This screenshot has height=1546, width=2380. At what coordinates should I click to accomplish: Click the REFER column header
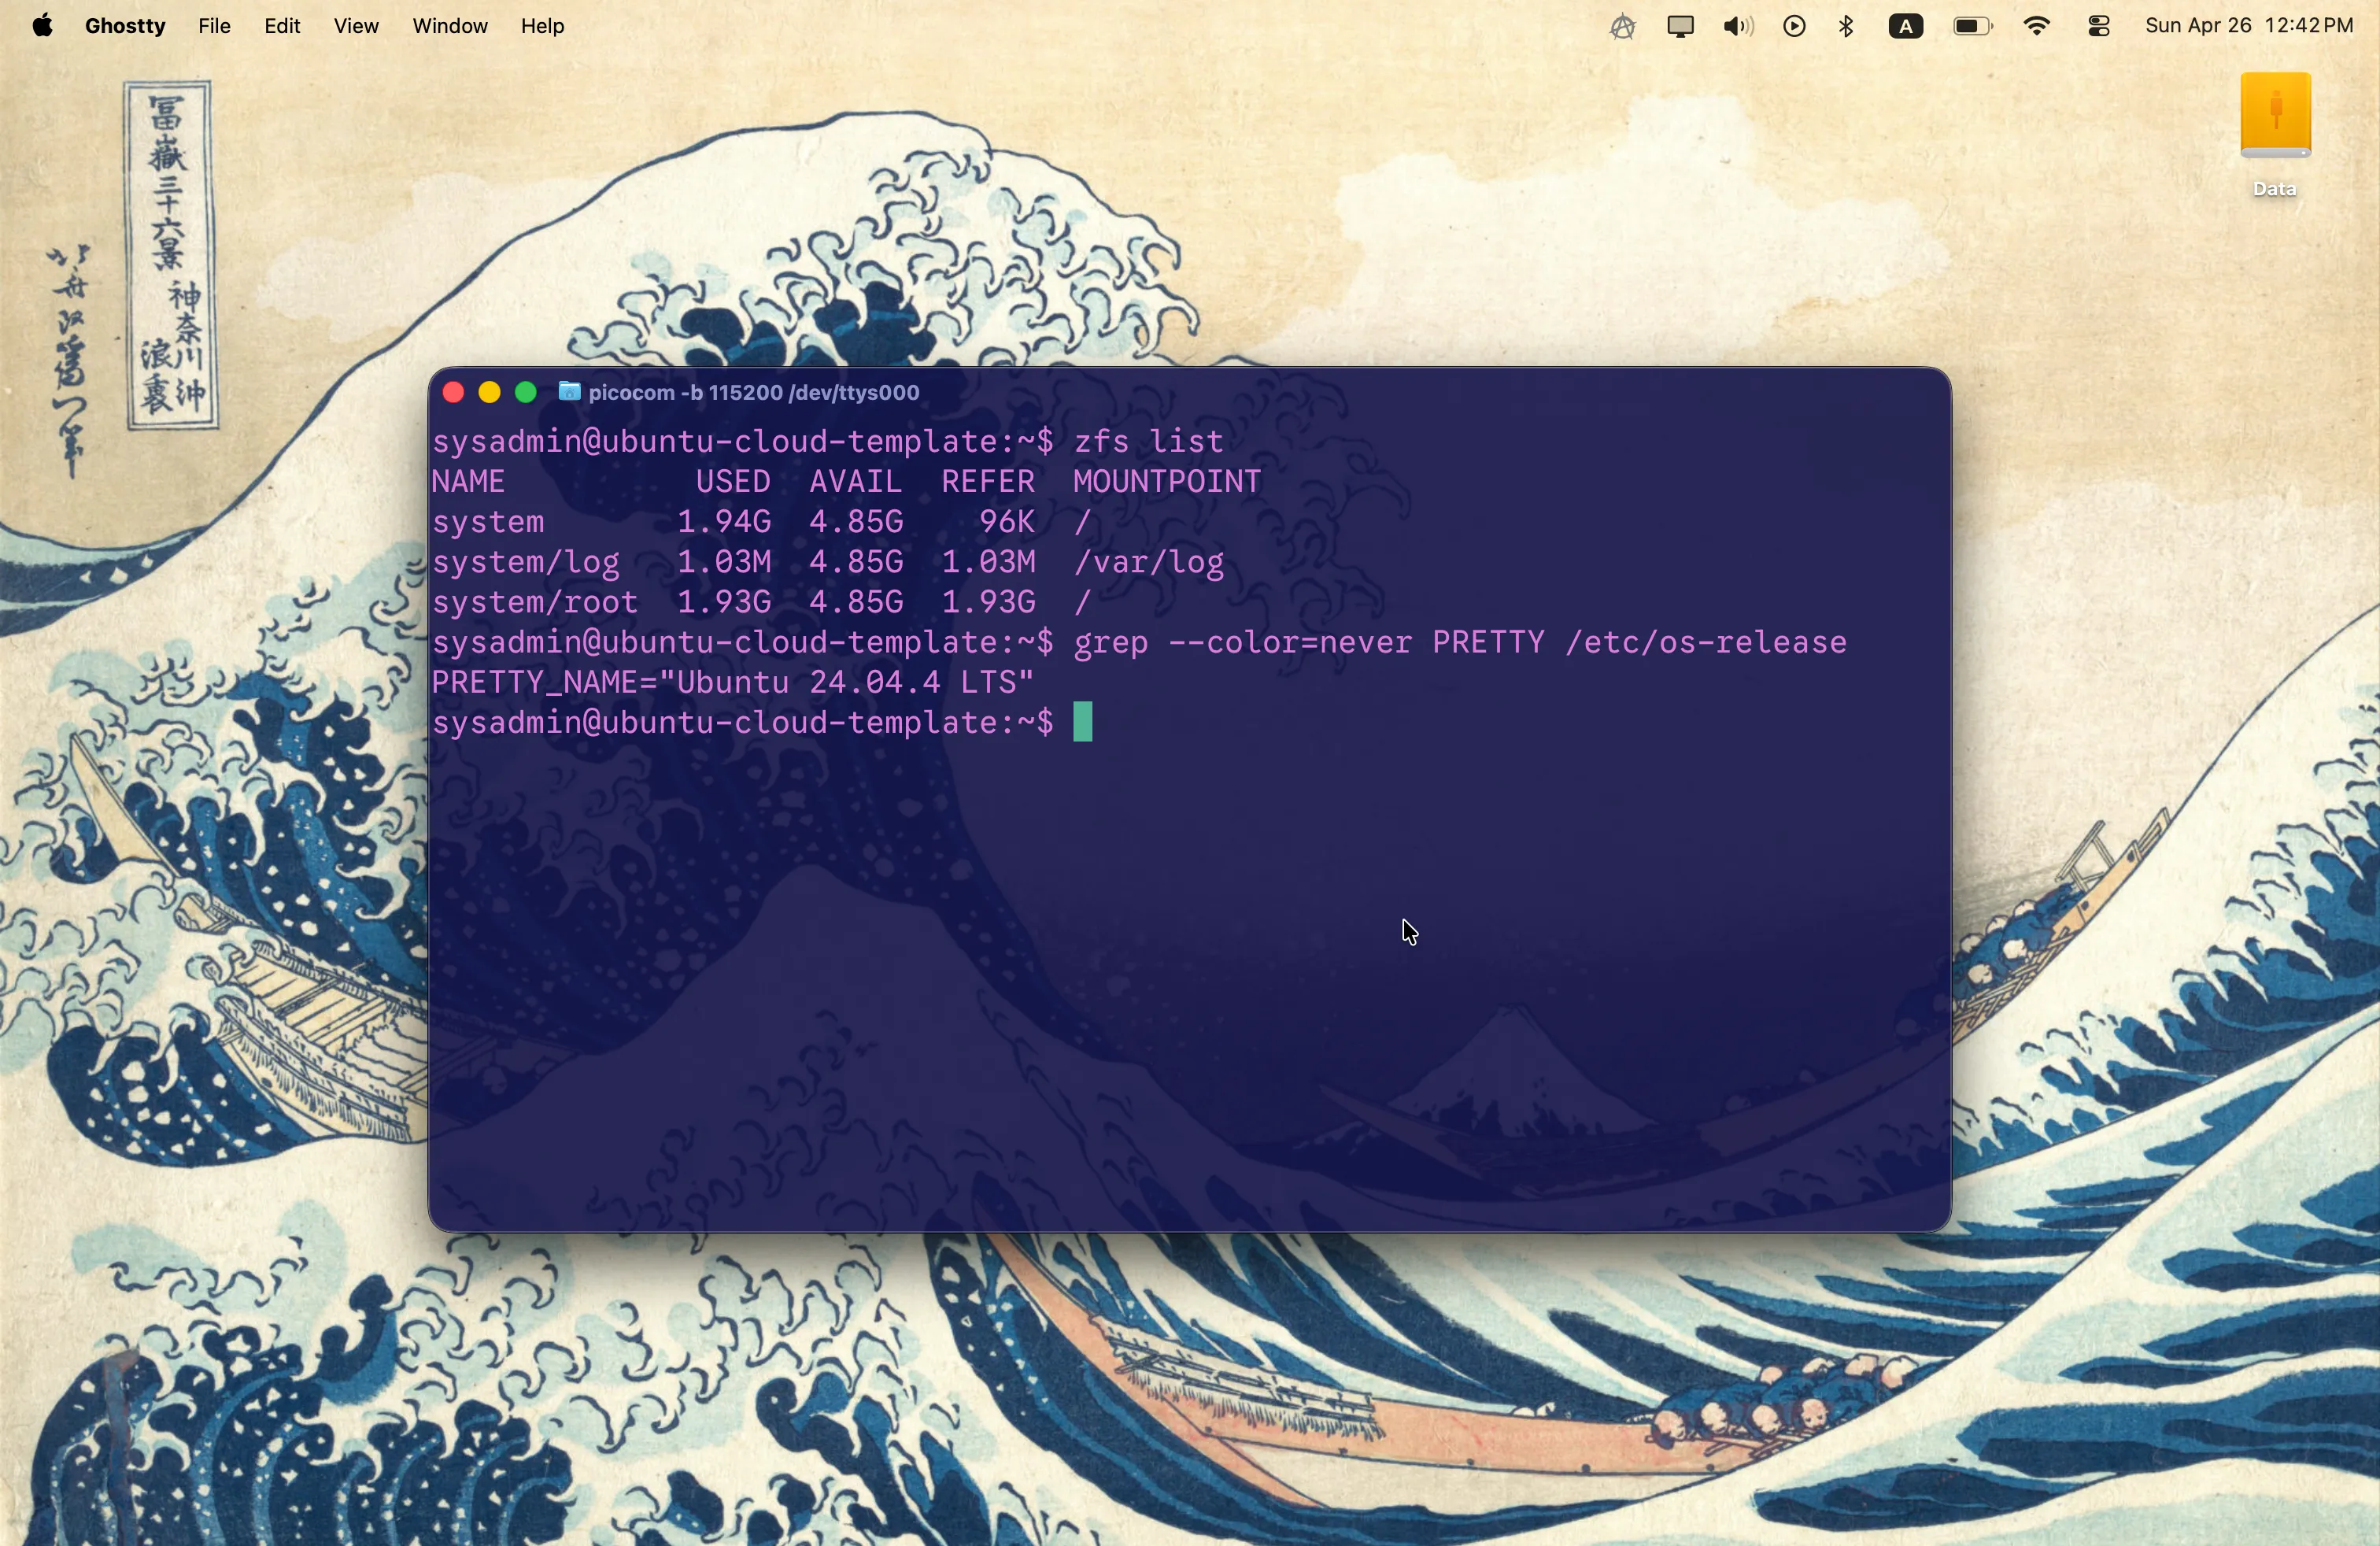pyautogui.click(x=988, y=482)
